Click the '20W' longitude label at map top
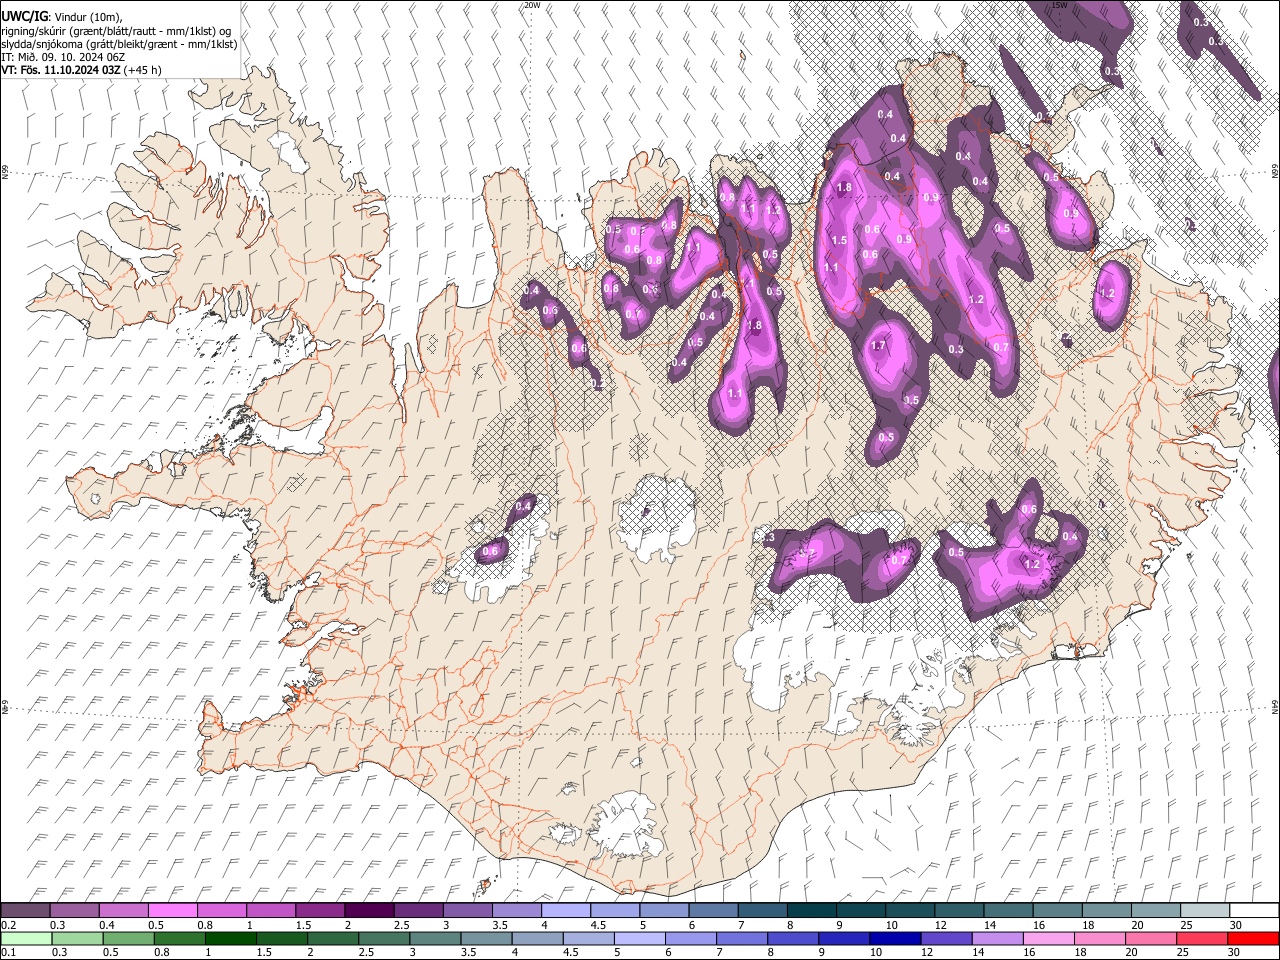Viewport: 1280px width, 960px height. pos(532,5)
